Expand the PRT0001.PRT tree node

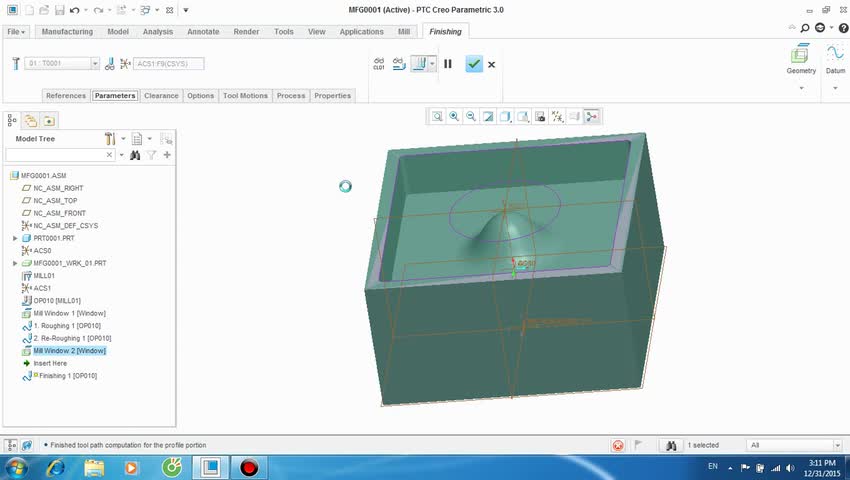click(x=15, y=238)
